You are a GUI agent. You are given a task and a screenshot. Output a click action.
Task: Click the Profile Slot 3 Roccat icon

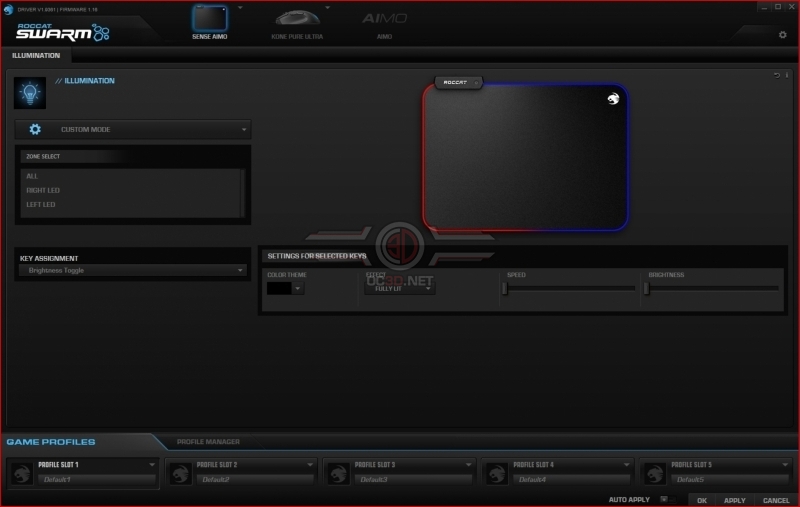coord(338,473)
